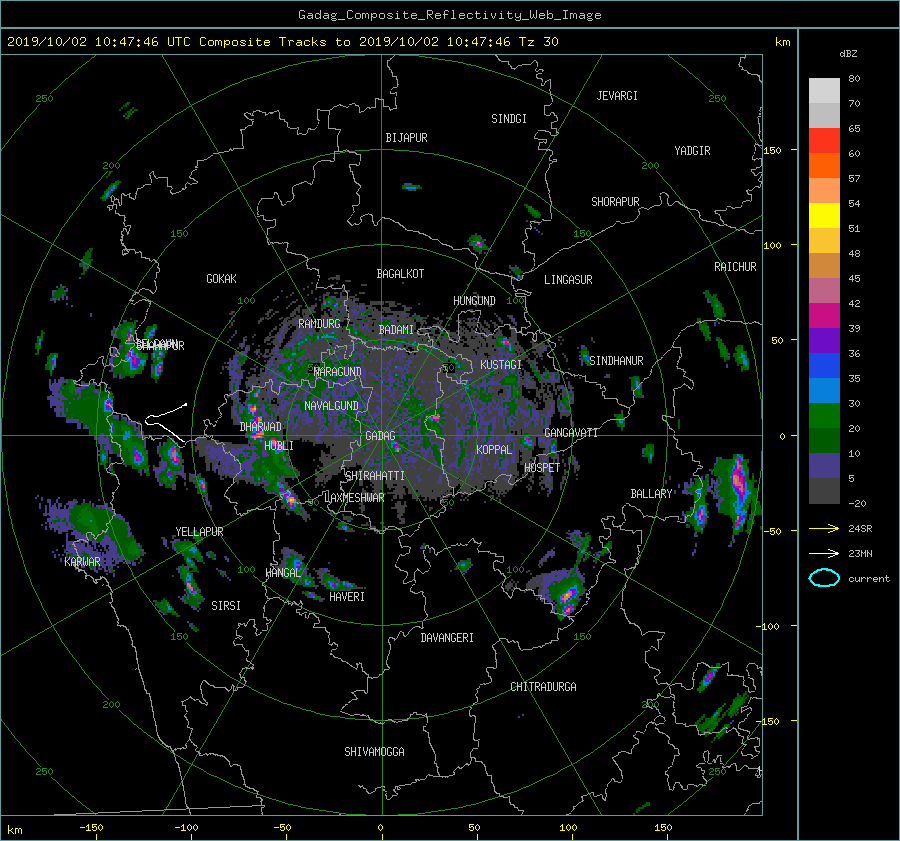Screen dimensions: 900x841
Task: Select the red 60-65 dBZ color band
Action: [824, 140]
